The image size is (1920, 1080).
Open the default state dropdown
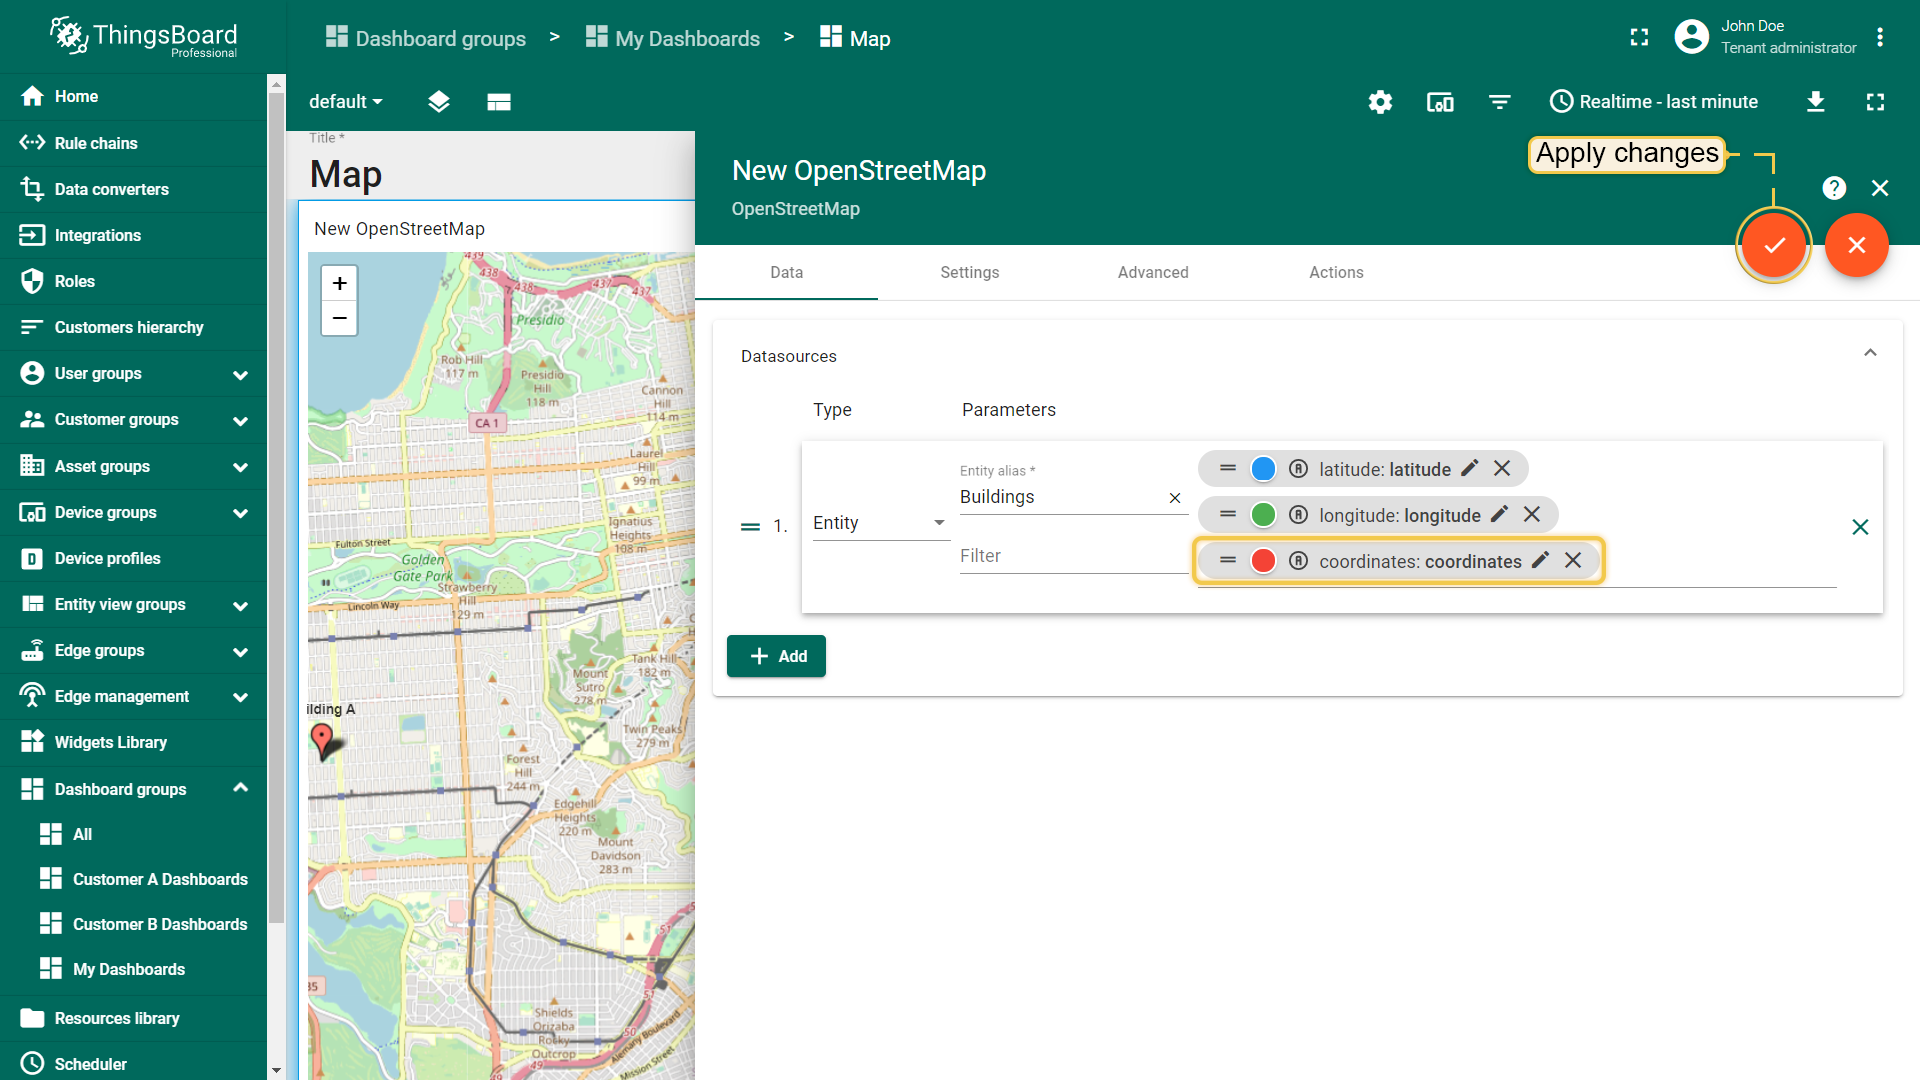point(346,102)
